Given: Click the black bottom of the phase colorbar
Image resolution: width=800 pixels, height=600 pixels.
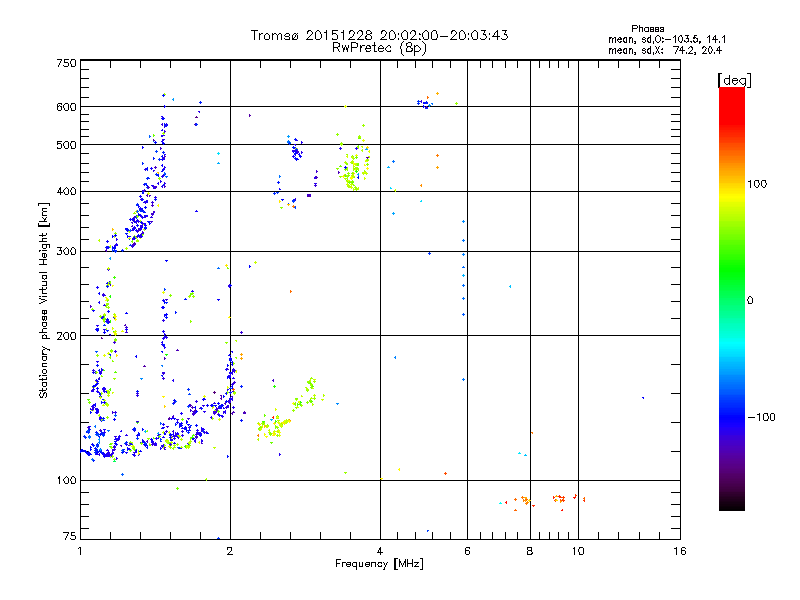Looking at the screenshot, I should [x=732, y=503].
